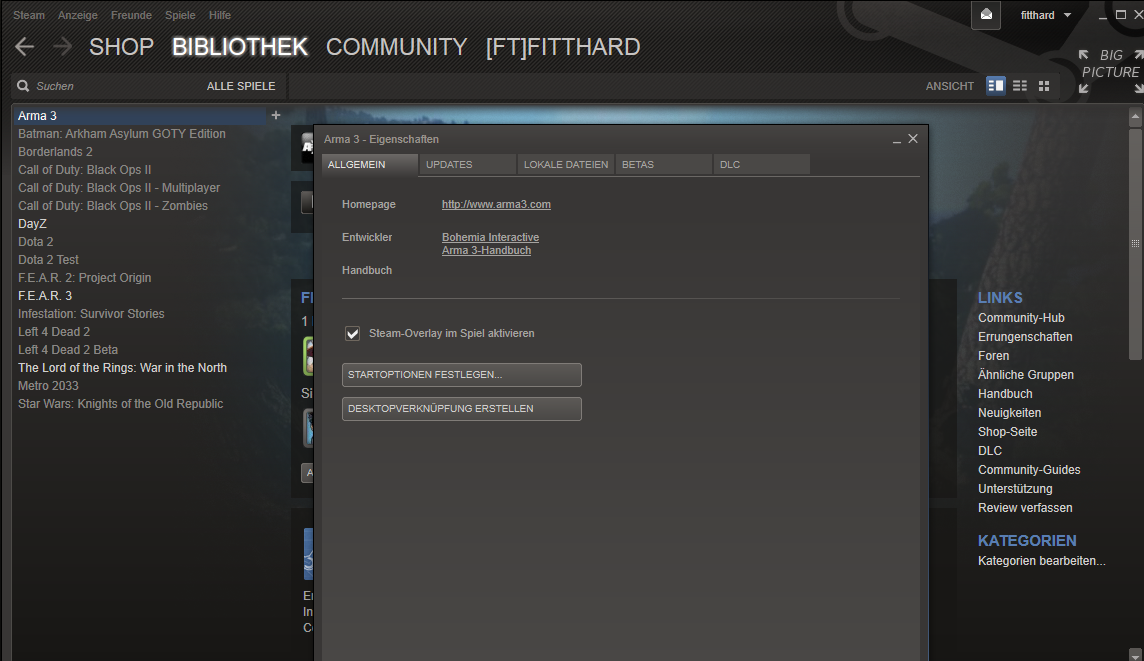Select Batman: Arkham Asylum GOTY Edition
Viewport: 1144px width, 661px height.
(122, 134)
